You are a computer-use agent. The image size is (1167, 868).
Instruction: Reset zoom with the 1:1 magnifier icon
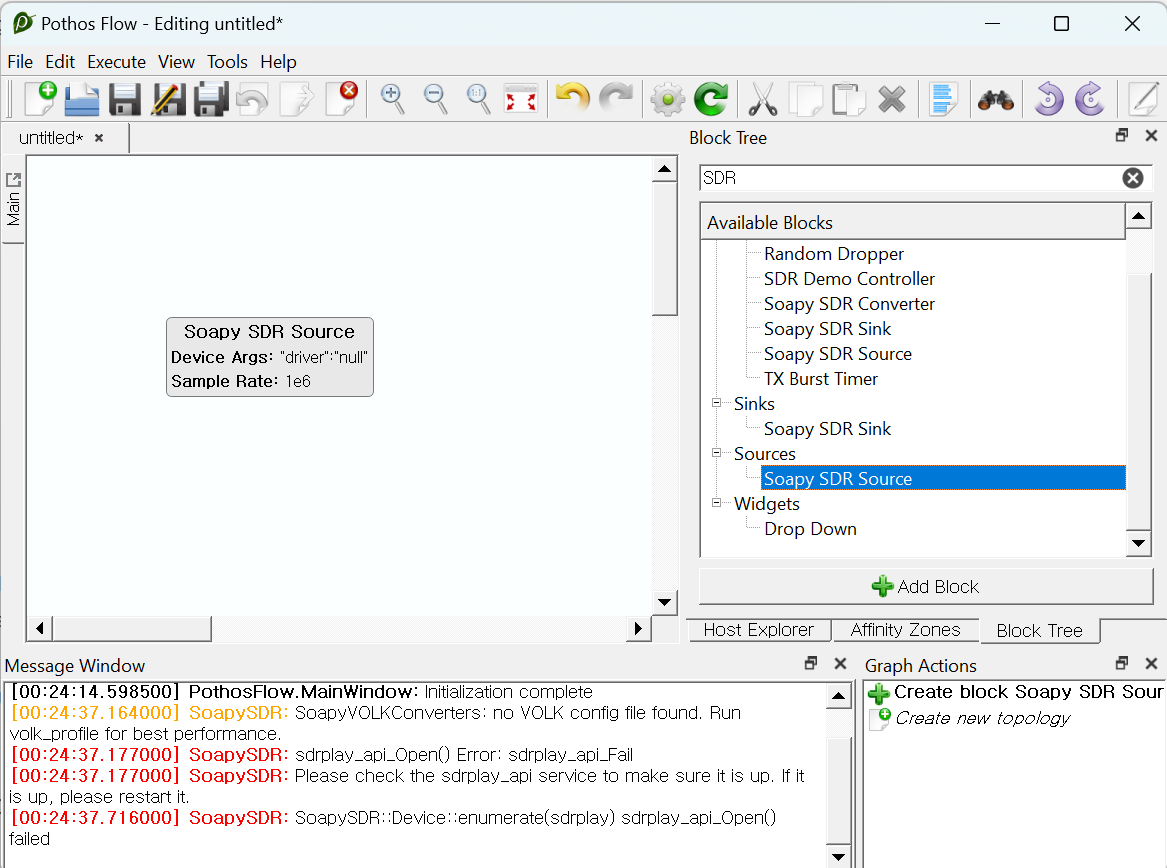coord(478,99)
